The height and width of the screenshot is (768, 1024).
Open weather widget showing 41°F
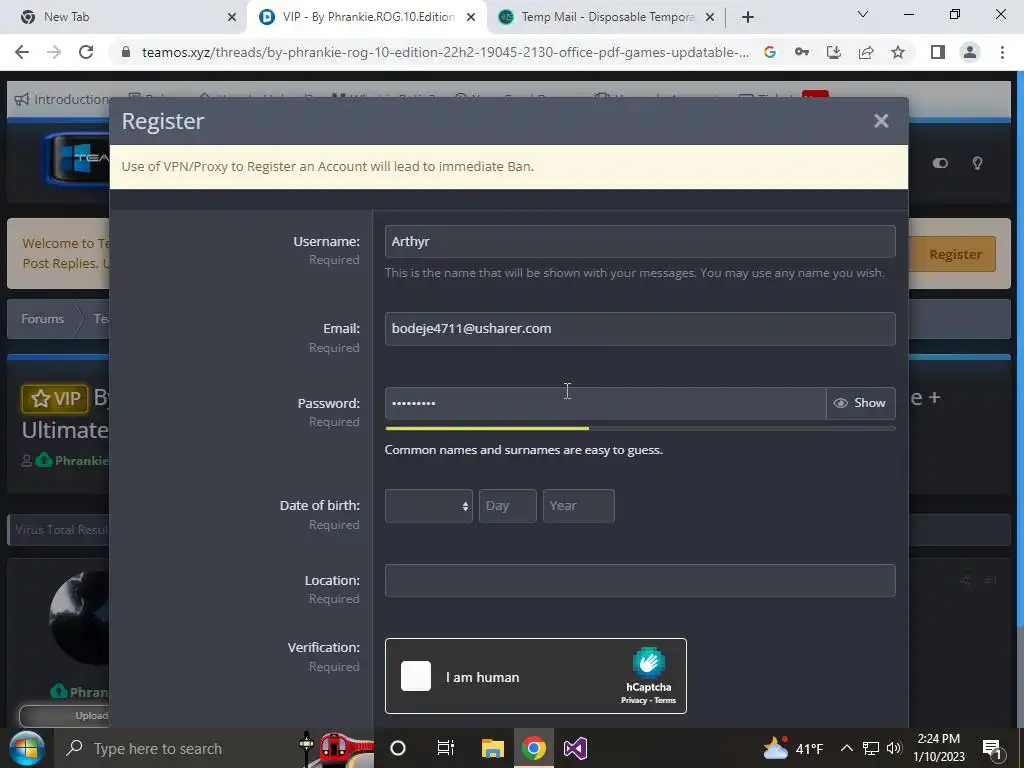tap(792, 748)
